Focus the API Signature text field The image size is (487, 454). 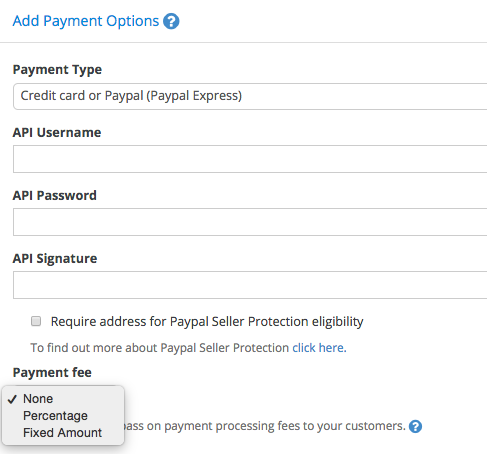pyautogui.click(x=250, y=285)
